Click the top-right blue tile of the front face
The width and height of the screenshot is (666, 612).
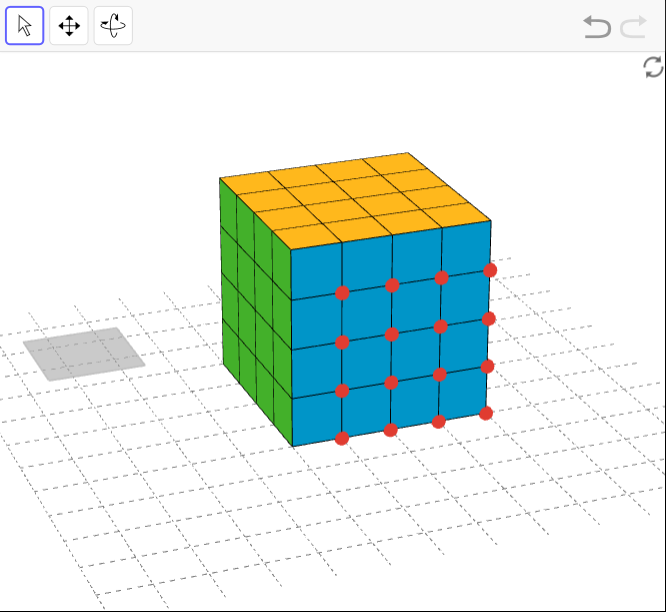point(466,248)
